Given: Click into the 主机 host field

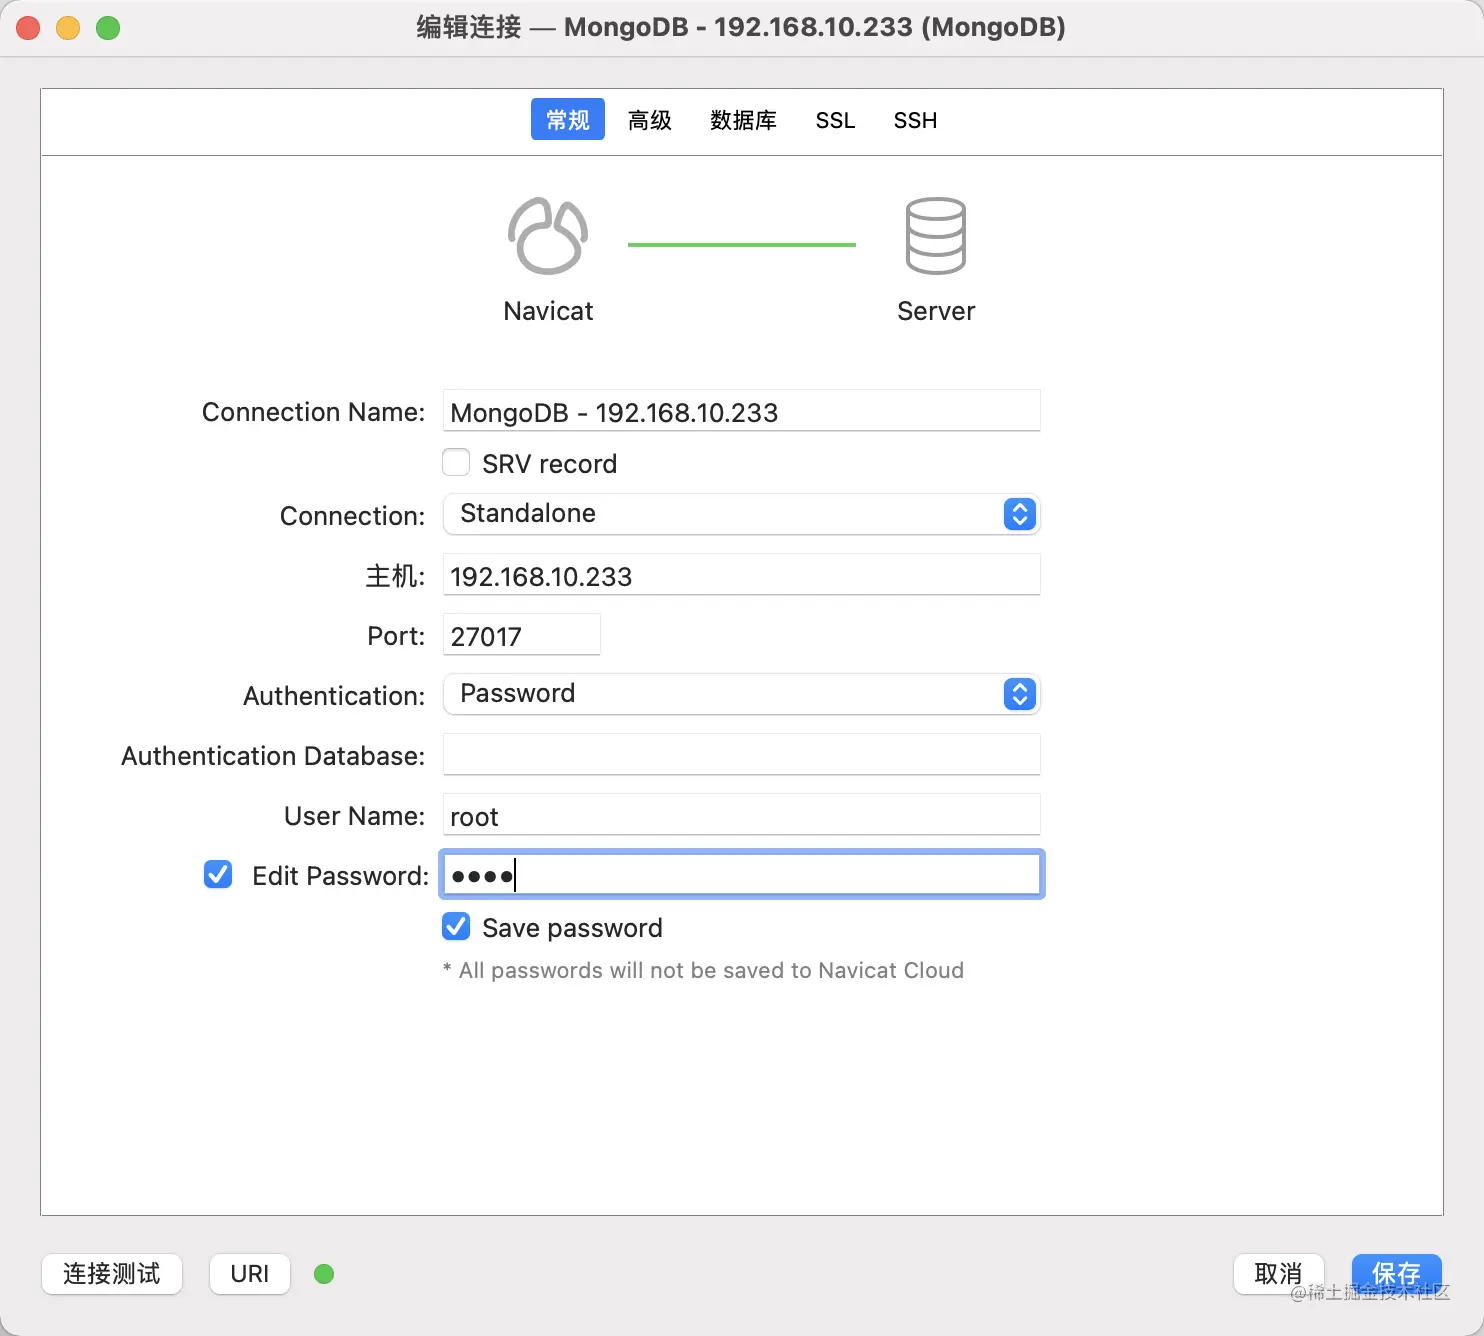Looking at the screenshot, I should pyautogui.click(x=742, y=575).
